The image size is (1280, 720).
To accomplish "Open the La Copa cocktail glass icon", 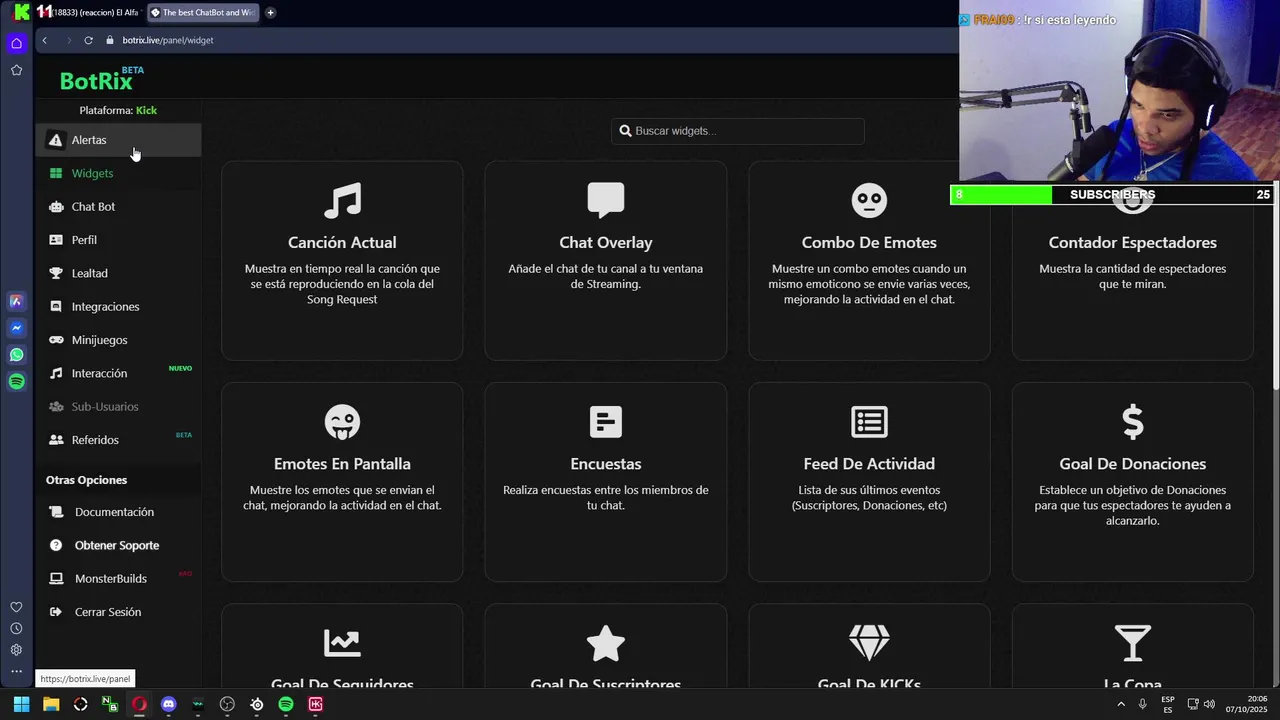I will tap(1133, 643).
